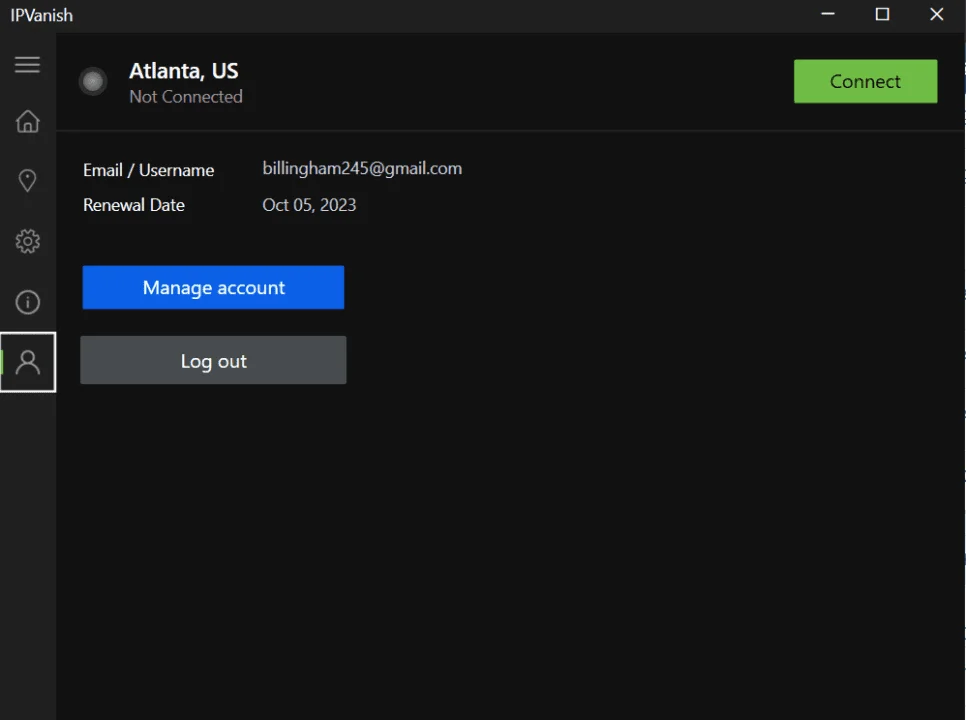This screenshot has width=966, height=720.
Task: Click the Not Connected status text
Action: pos(186,97)
